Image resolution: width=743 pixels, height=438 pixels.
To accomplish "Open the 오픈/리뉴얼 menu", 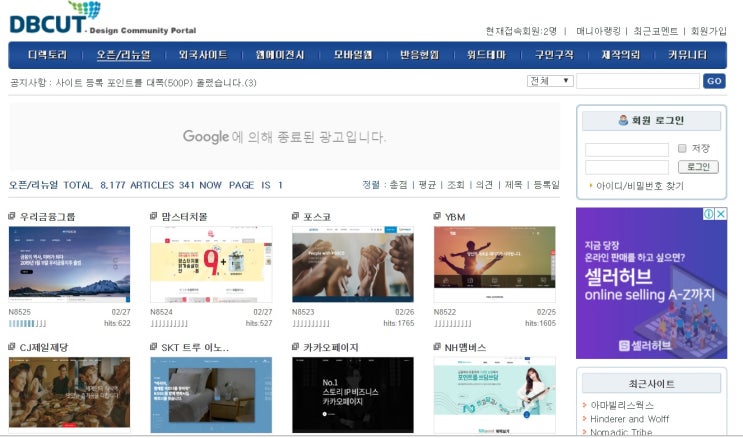I will click(124, 55).
